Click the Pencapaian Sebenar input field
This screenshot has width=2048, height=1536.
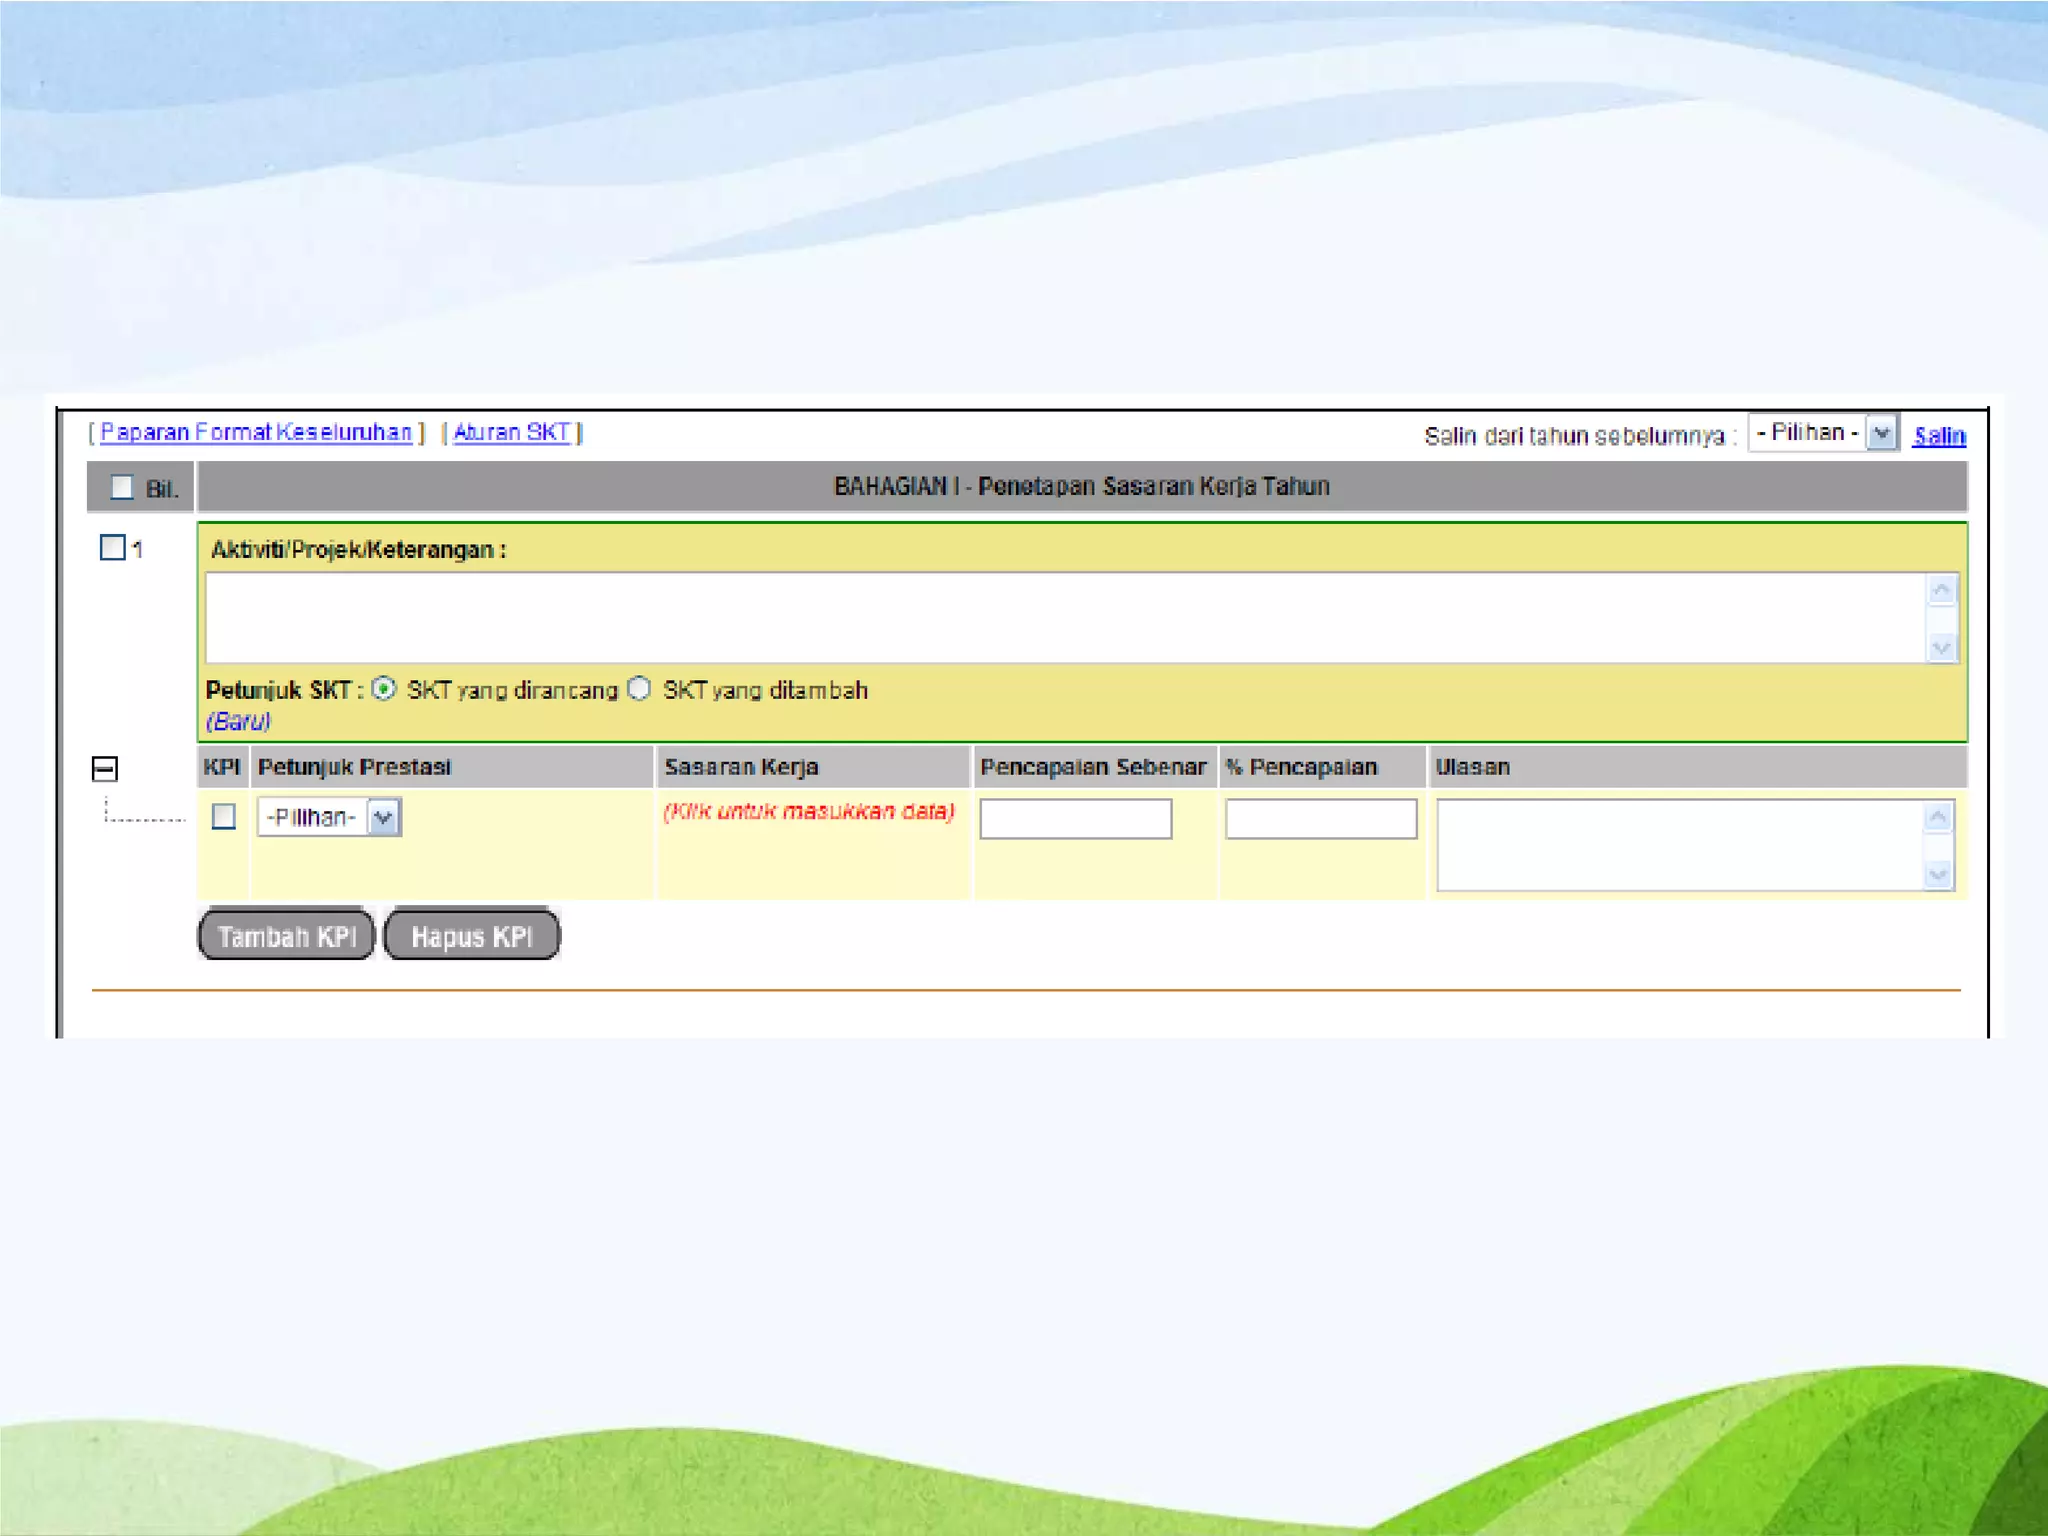coord(1075,818)
